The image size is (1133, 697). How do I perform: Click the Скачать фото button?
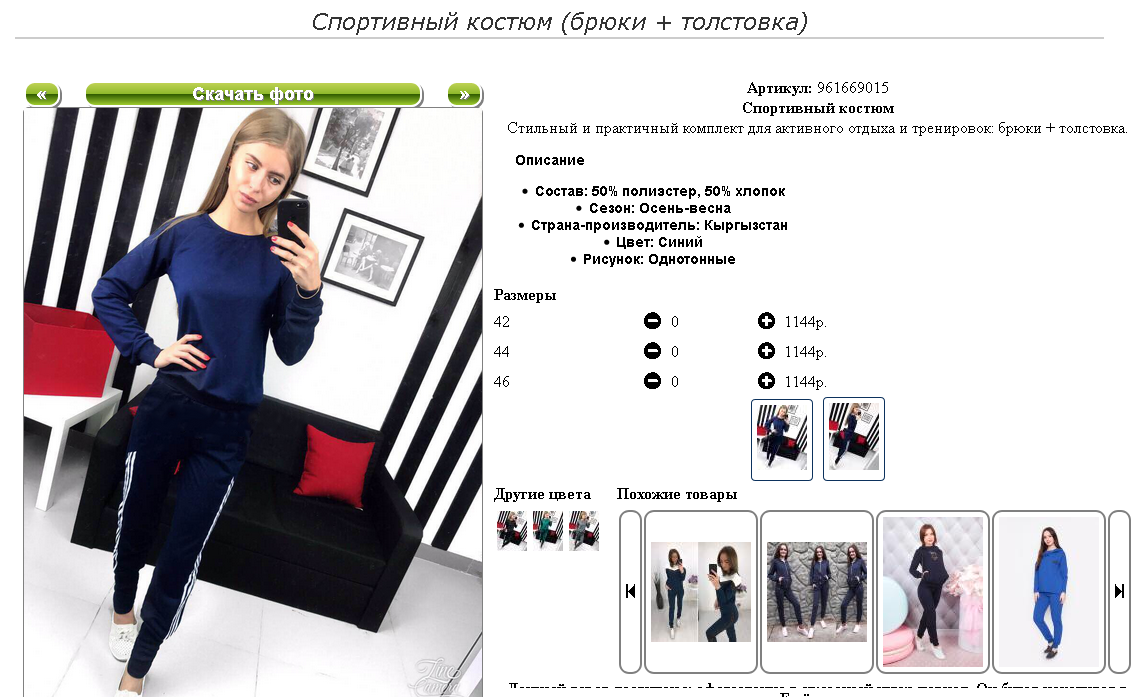pos(253,94)
